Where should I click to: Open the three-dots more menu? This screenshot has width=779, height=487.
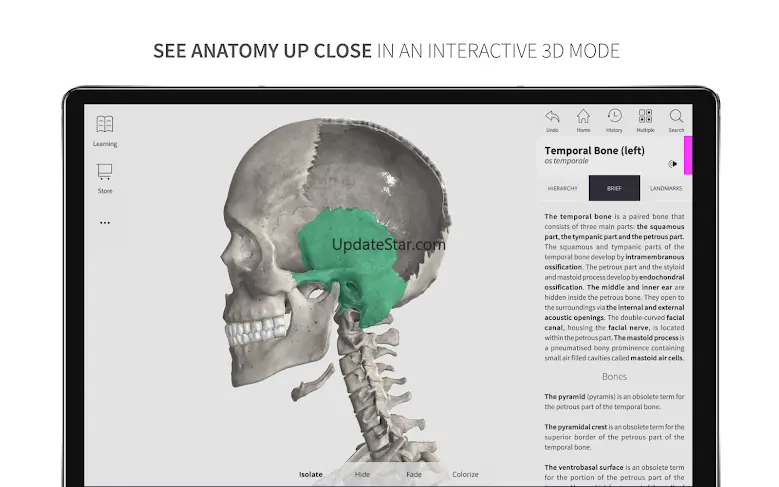click(105, 223)
